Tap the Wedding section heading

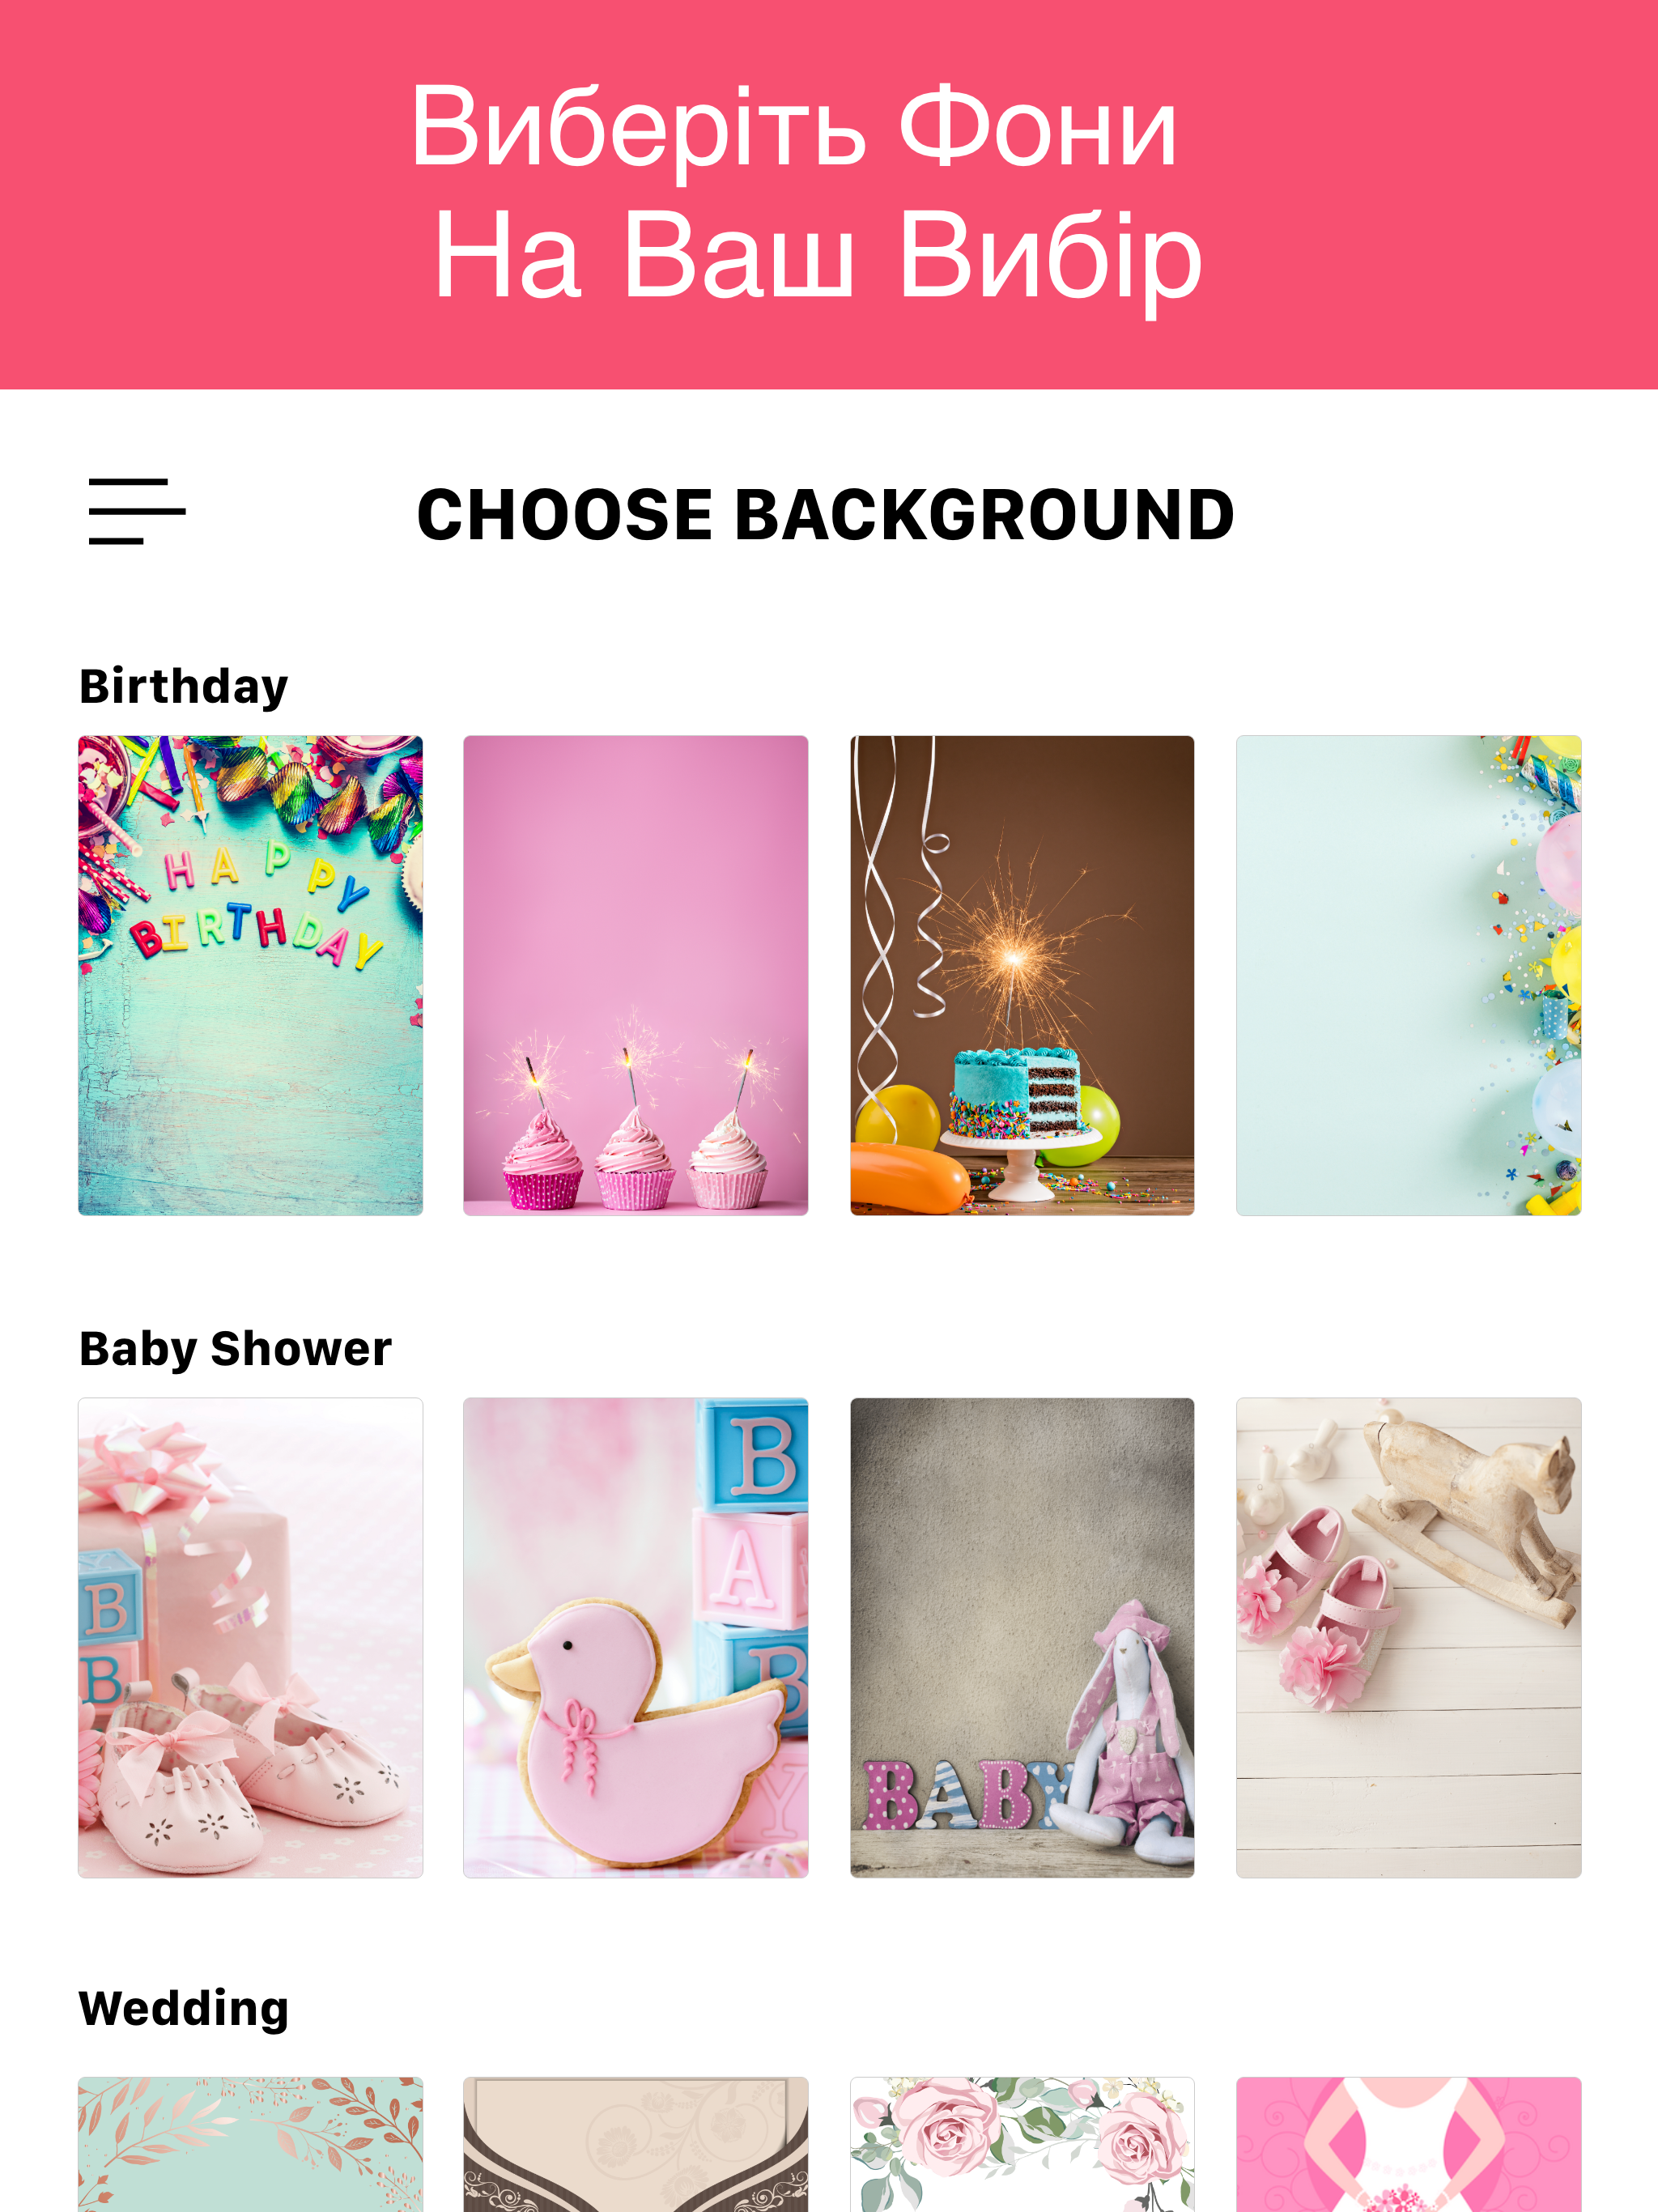184,2009
